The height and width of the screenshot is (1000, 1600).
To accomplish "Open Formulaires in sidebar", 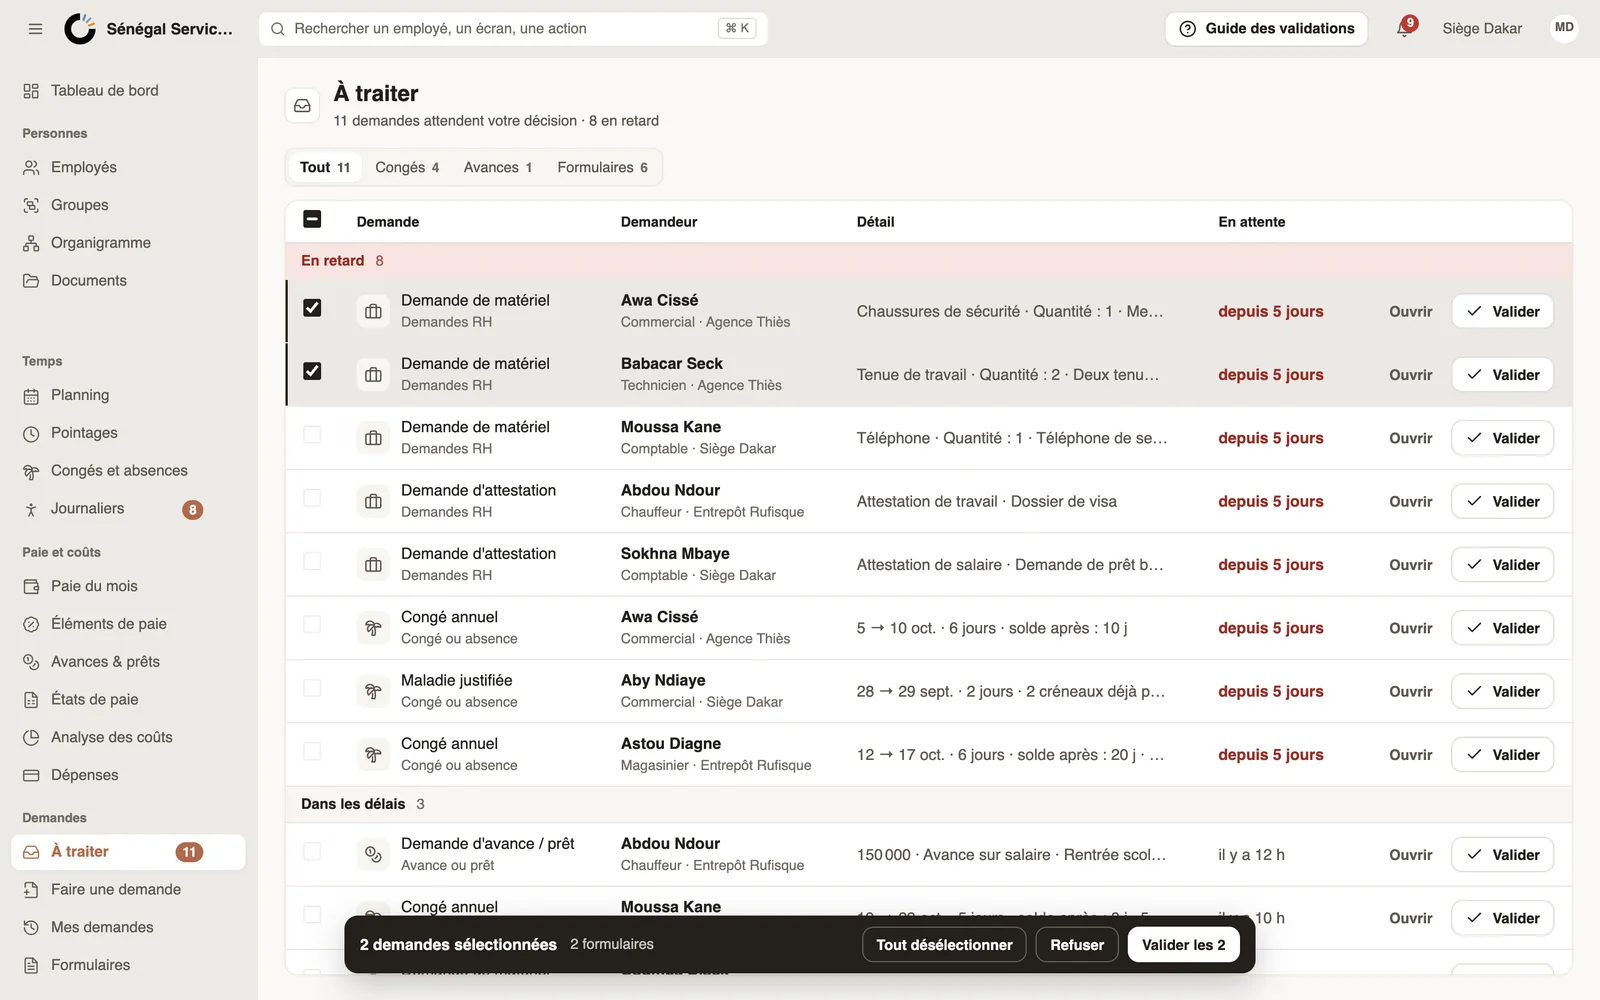I will 128,966.
